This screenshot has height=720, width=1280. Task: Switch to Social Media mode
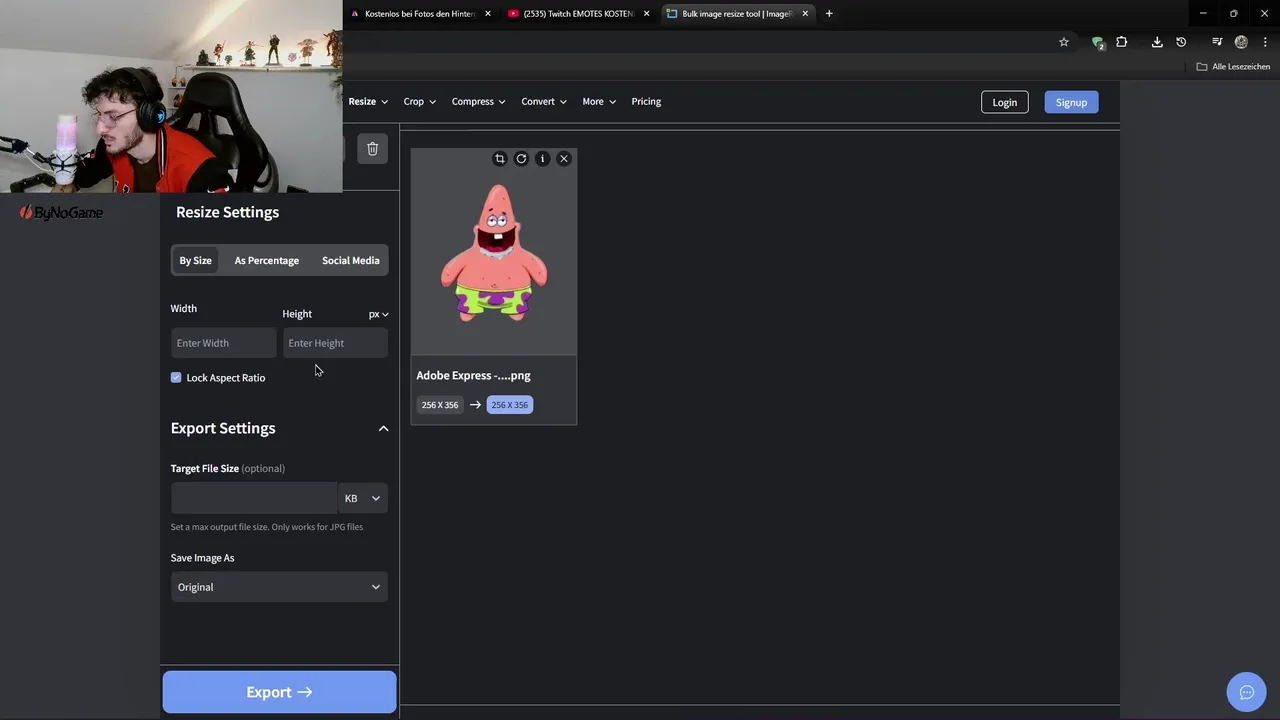pos(351,260)
